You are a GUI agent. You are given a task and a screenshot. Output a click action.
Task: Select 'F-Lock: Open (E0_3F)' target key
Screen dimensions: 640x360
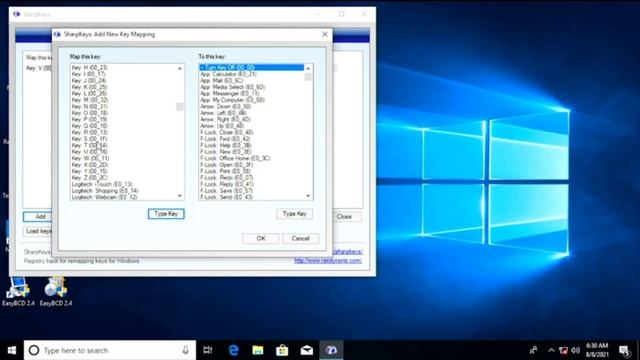[x=227, y=165]
